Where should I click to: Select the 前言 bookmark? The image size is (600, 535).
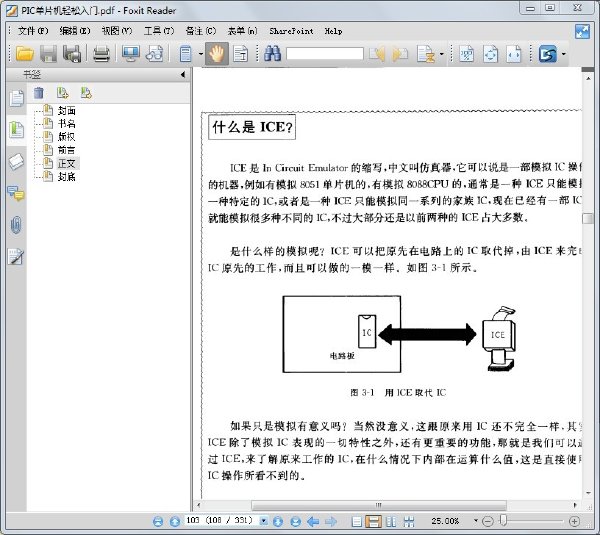click(67, 150)
